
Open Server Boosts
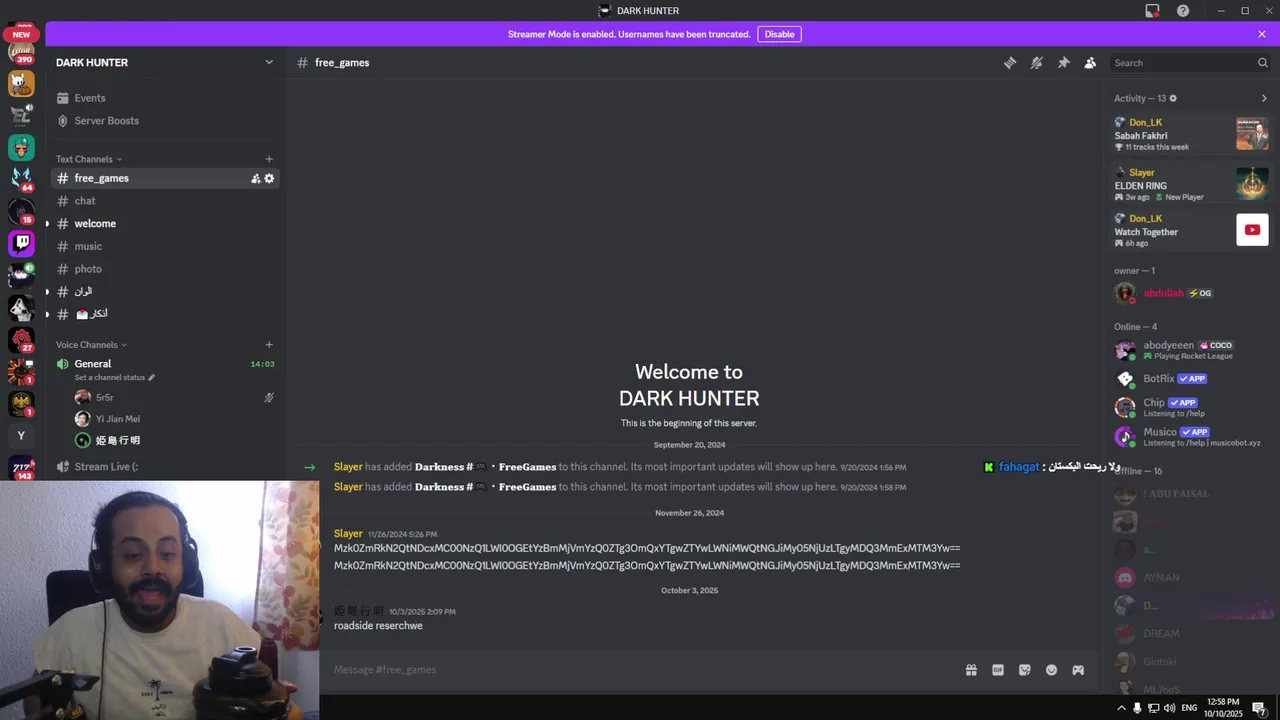click(165, 121)
